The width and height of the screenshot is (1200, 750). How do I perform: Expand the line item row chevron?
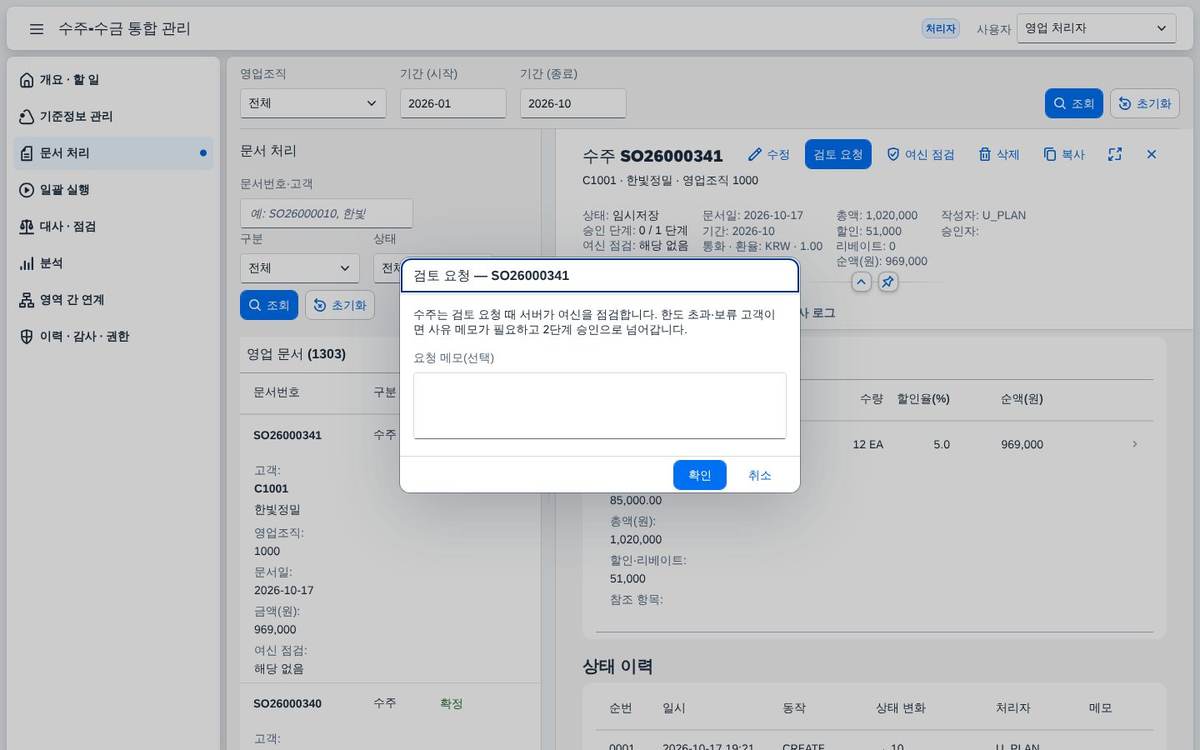tap(1134, 444)
